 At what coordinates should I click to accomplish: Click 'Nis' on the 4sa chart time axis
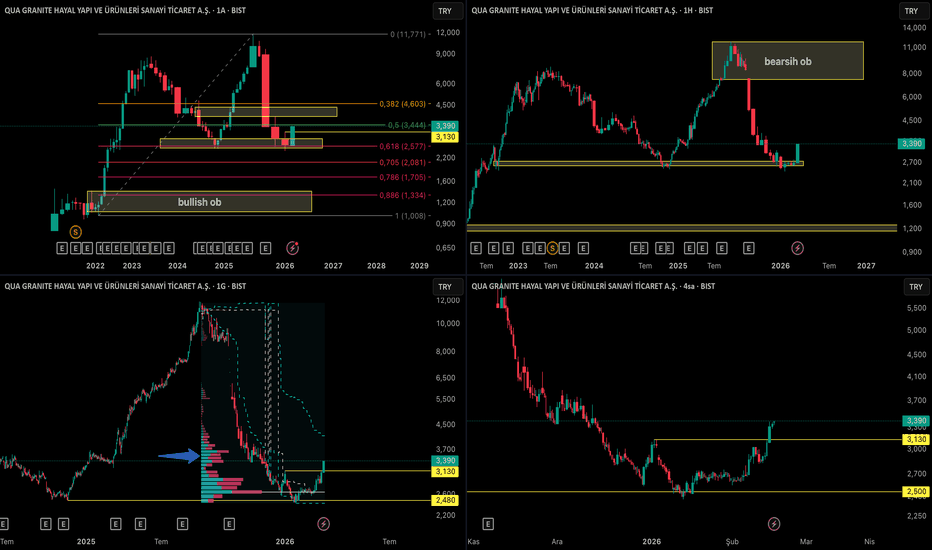(x=870, y=542)
